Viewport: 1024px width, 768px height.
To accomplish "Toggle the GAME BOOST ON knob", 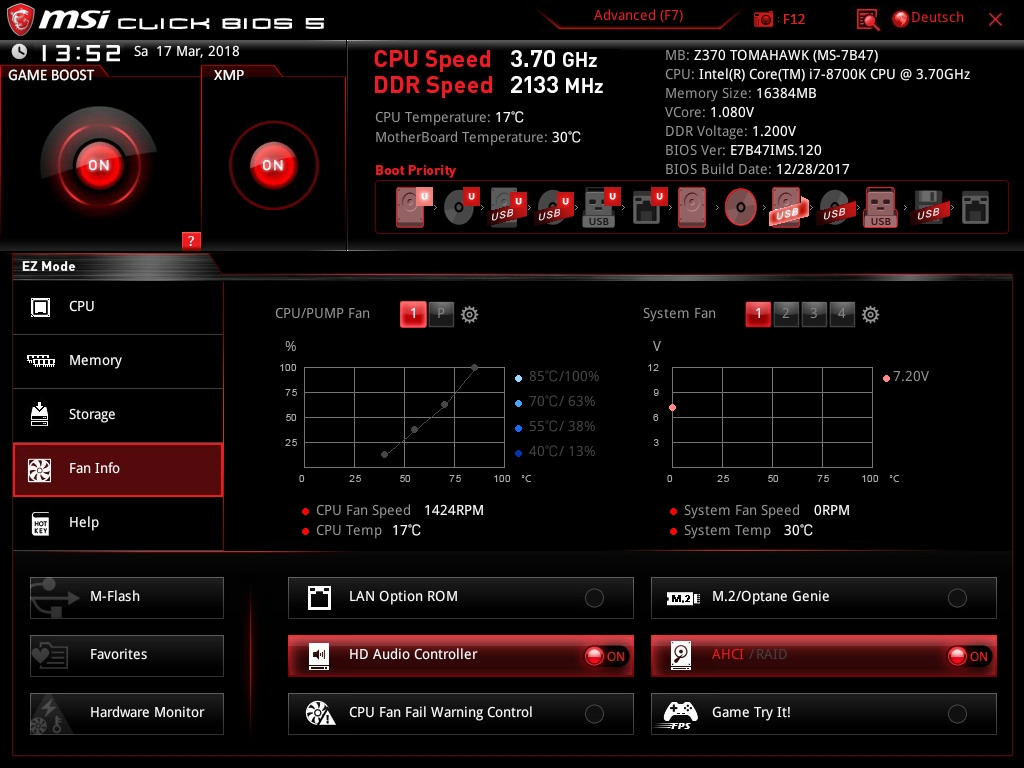I will pos(99,165).
